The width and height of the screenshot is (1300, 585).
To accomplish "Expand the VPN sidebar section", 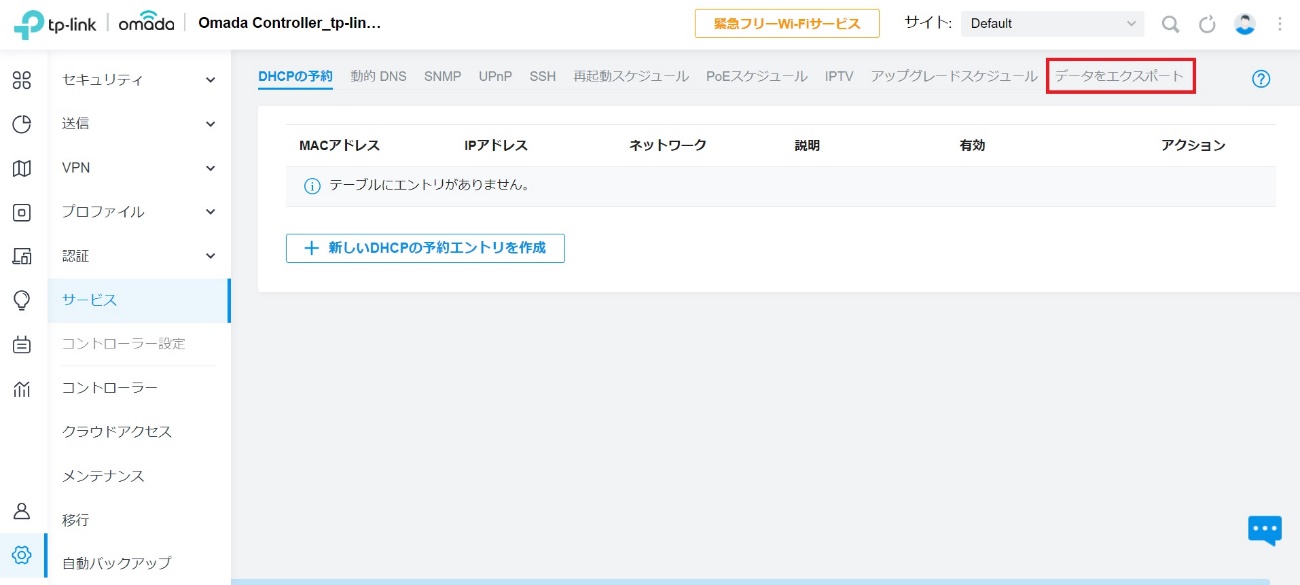I will (138, 168).
